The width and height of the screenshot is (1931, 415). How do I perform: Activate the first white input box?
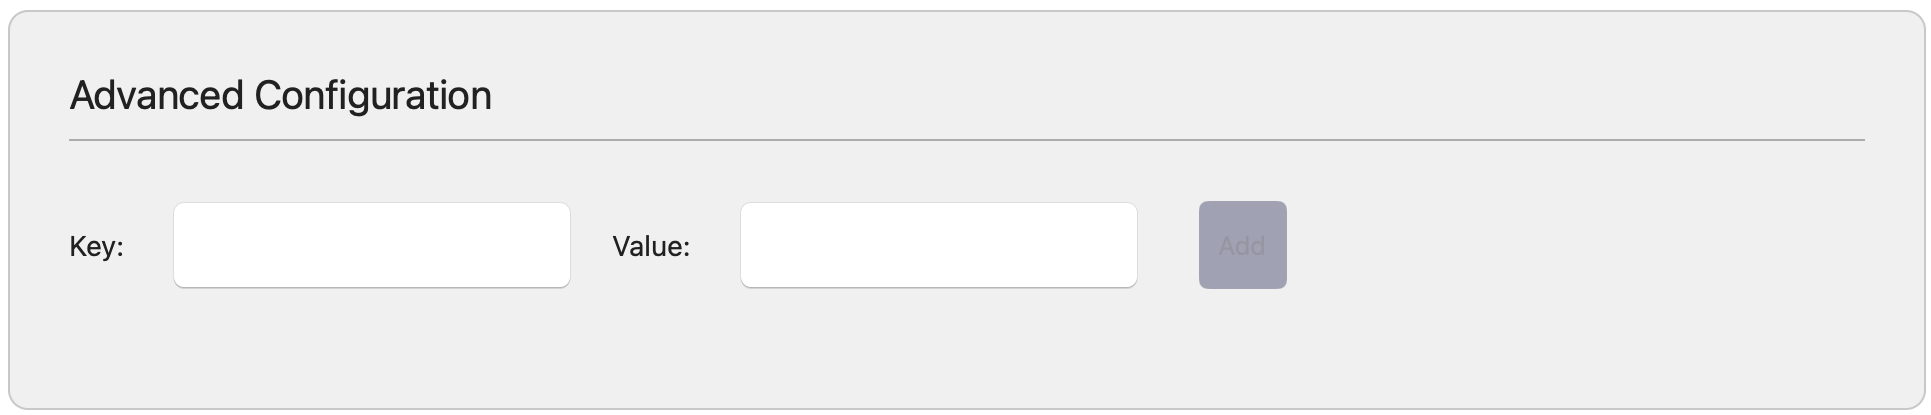tap(372, 245)
